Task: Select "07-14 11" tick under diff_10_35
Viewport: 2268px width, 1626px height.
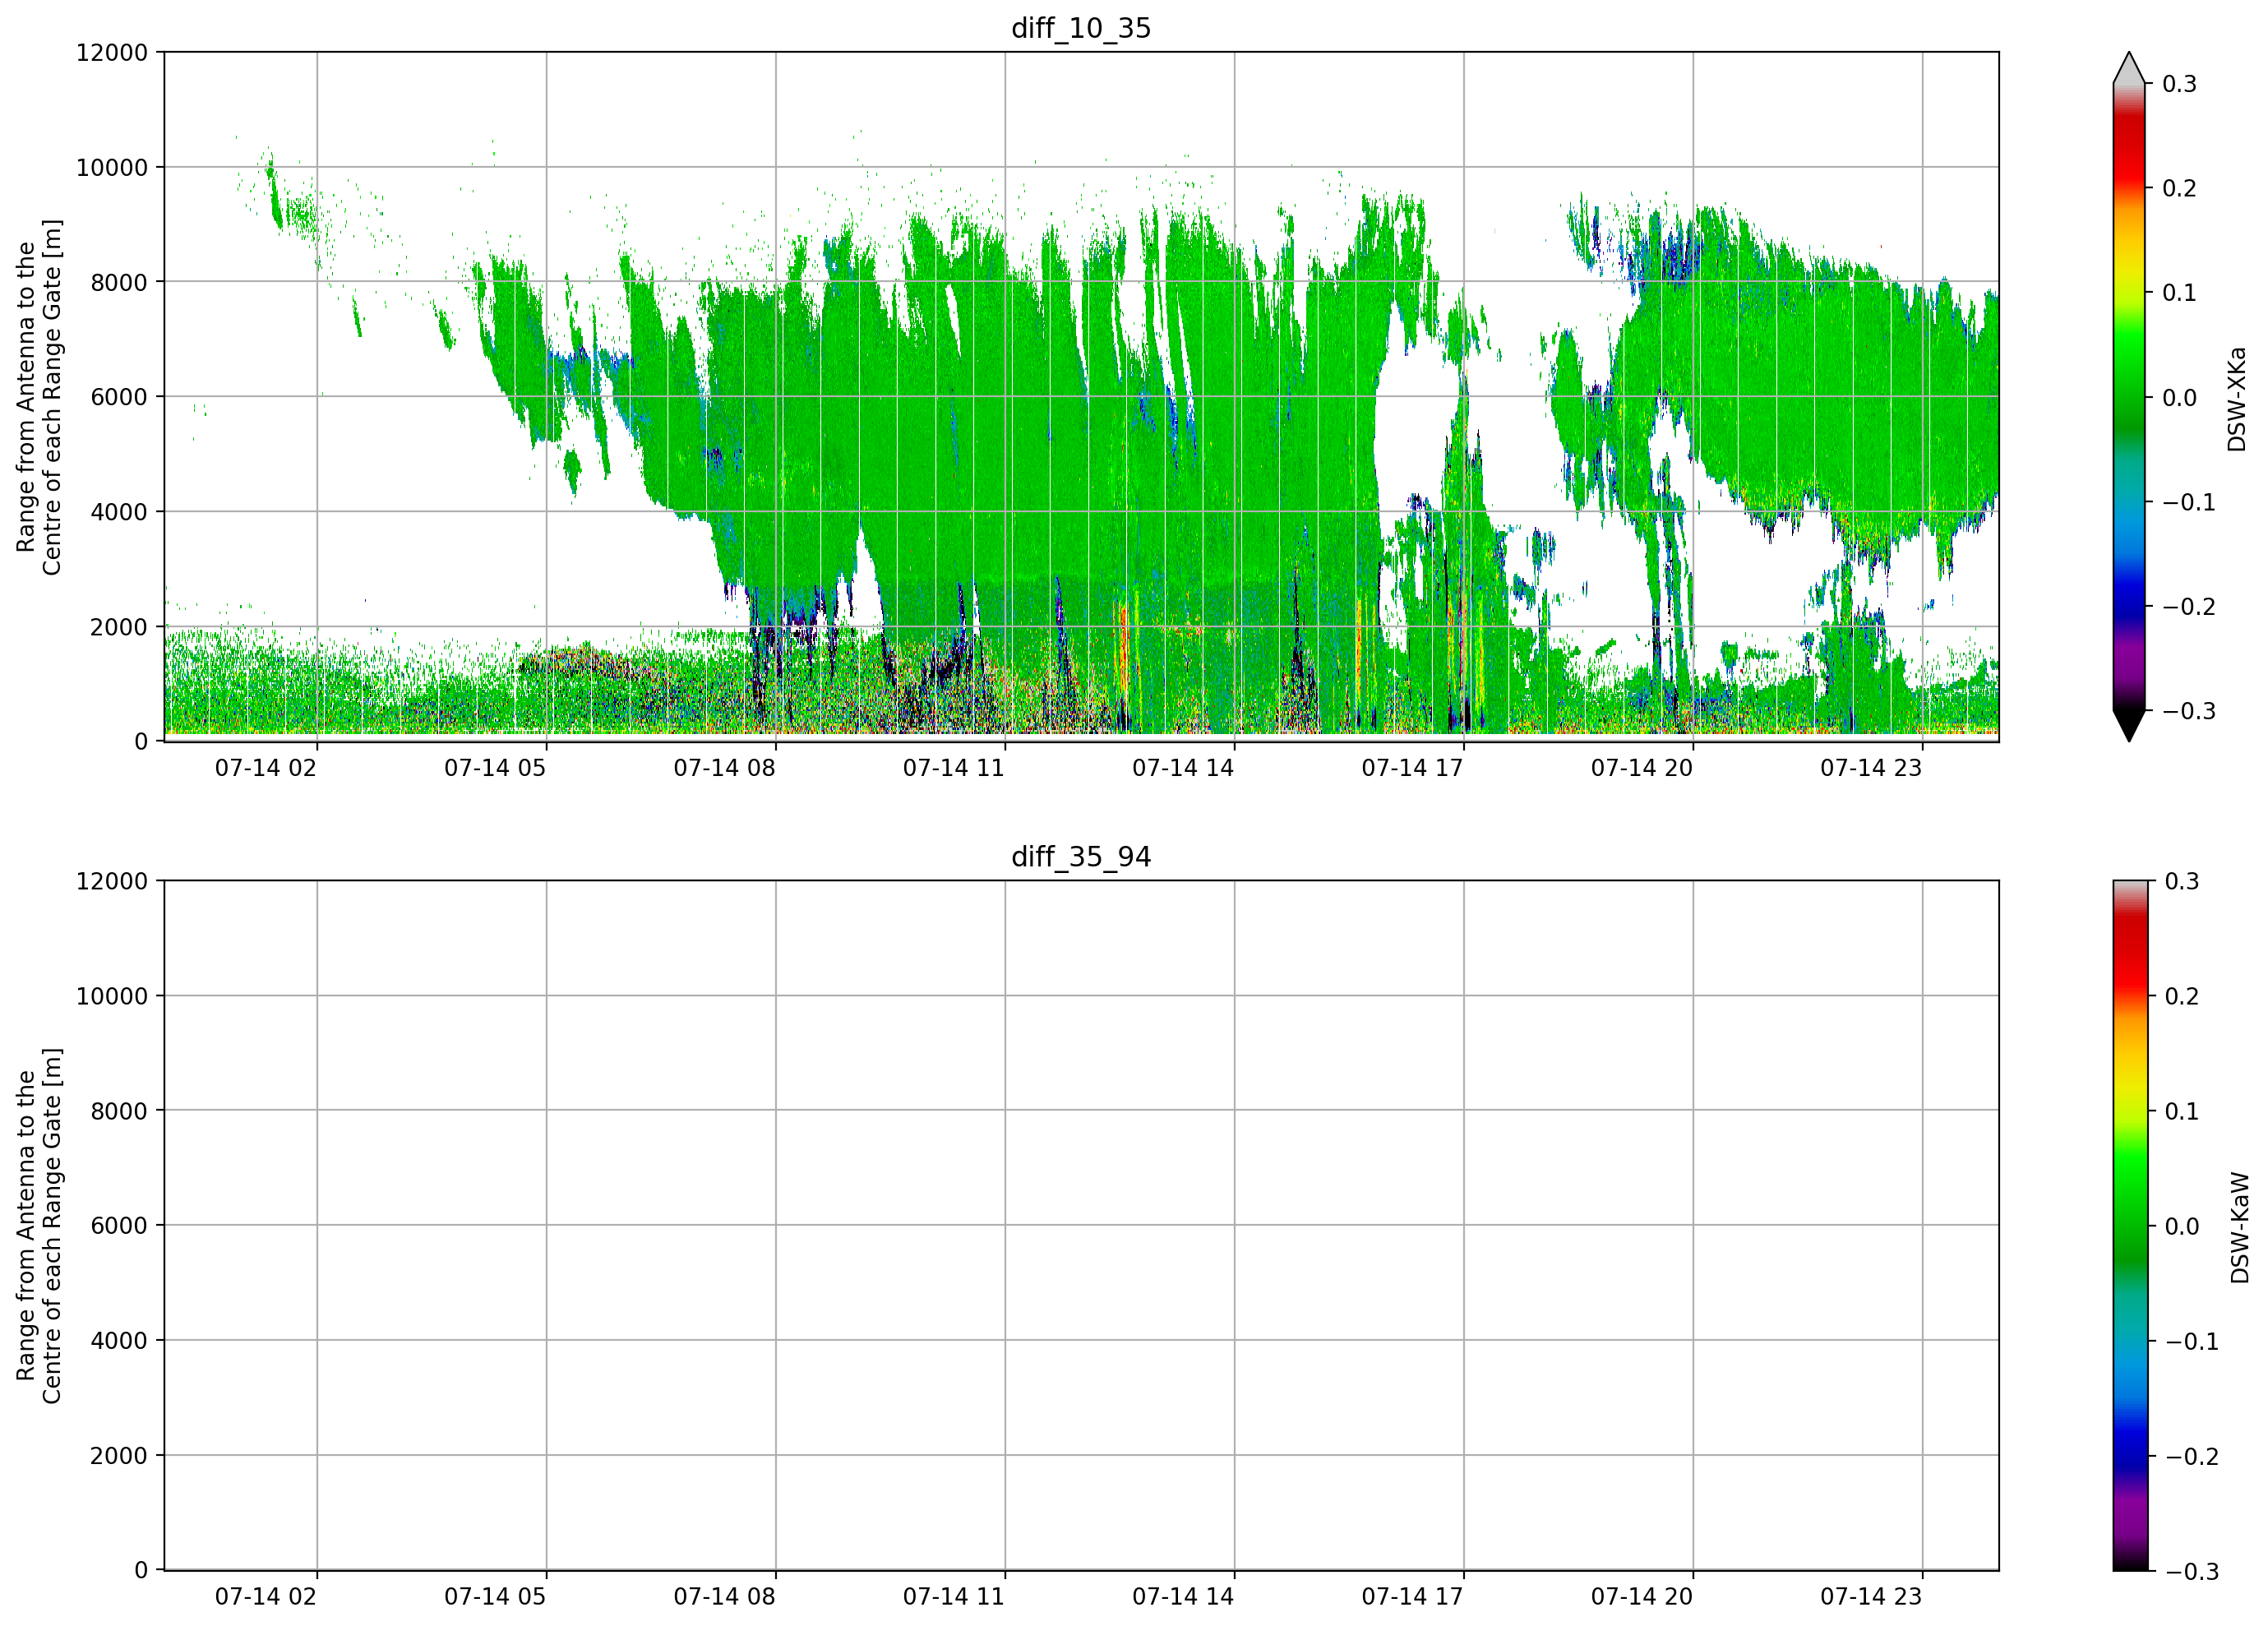Action: click(954, 768)
